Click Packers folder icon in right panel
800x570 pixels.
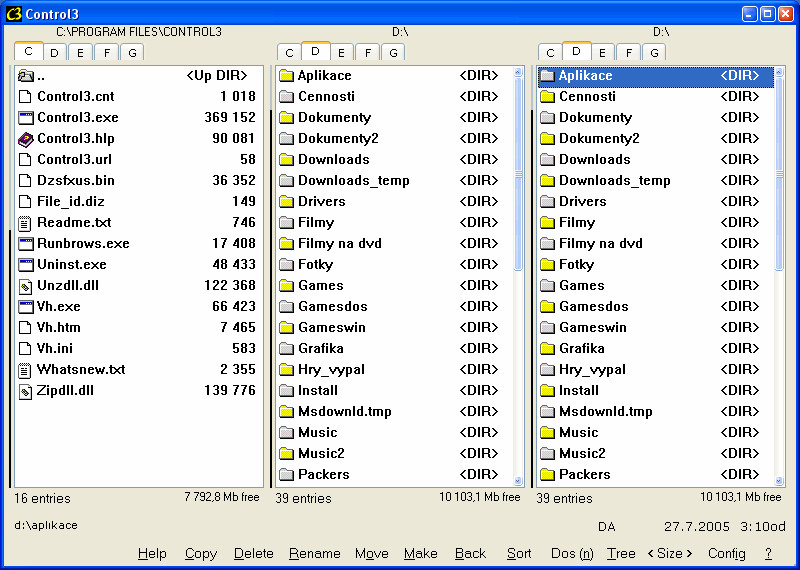[x=547, y=475]
